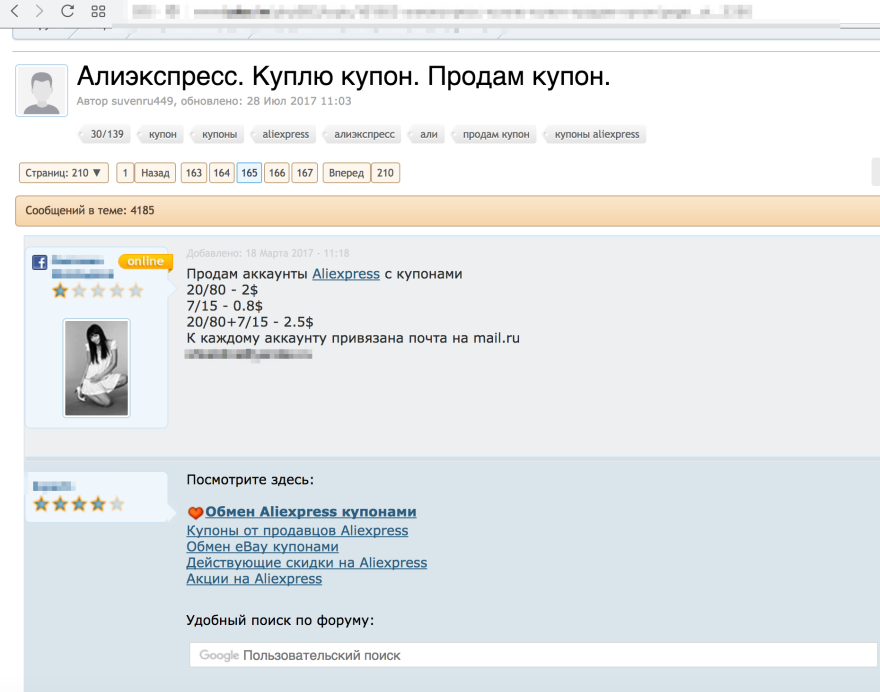Screen dimensions: 880x692
Task: Click the Facebook icon beside the poster's name
Action: point(40,262)
